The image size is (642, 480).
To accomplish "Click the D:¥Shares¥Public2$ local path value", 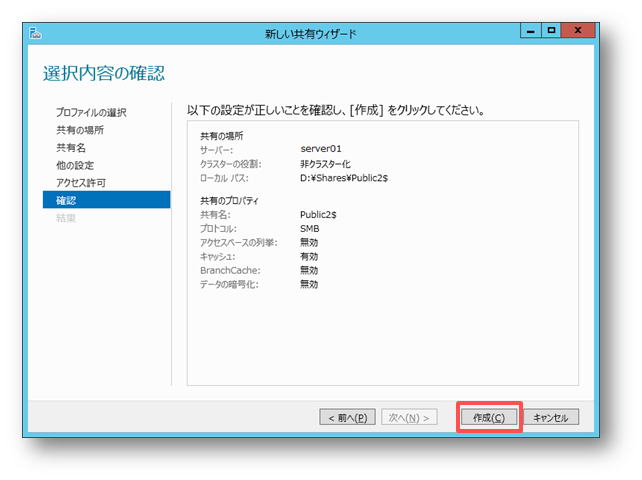I will 344,178.
